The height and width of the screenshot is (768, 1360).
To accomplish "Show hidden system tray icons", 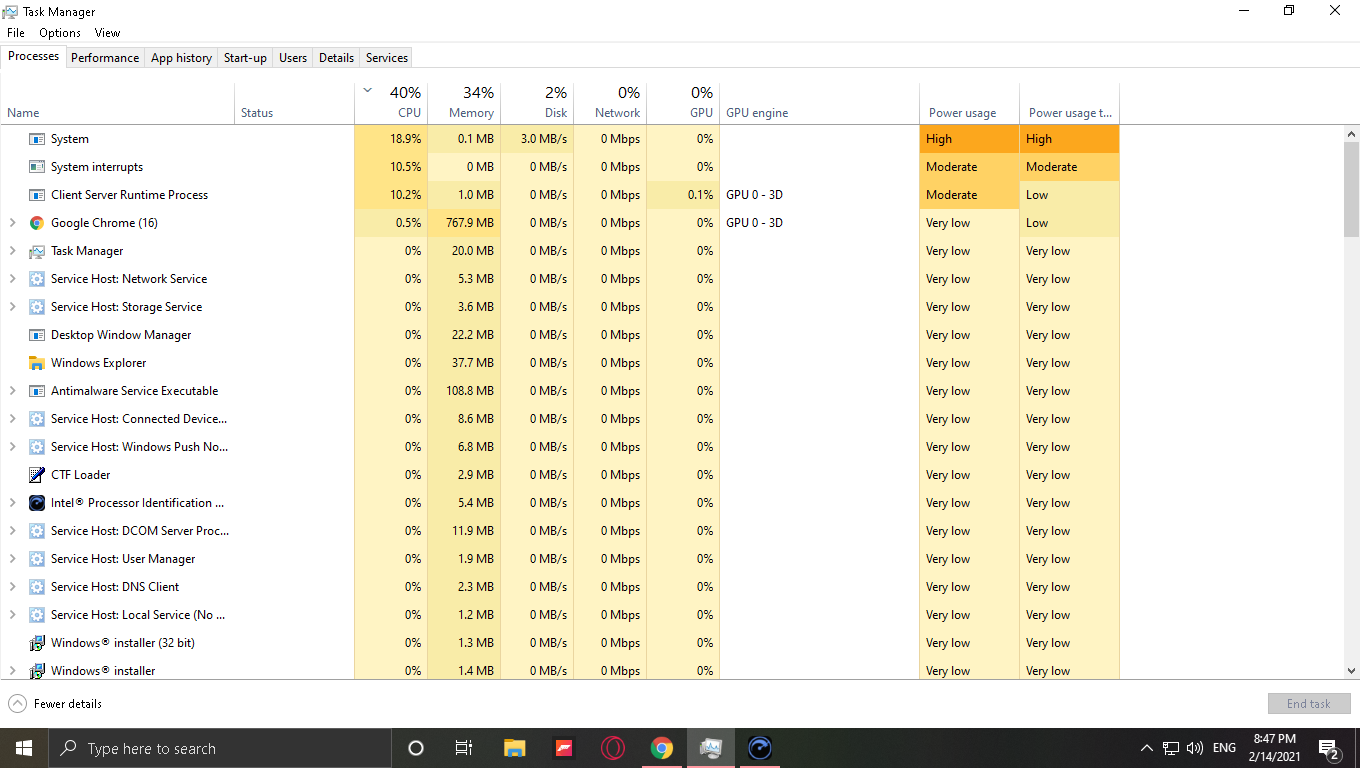I will tap(1146, 748).
